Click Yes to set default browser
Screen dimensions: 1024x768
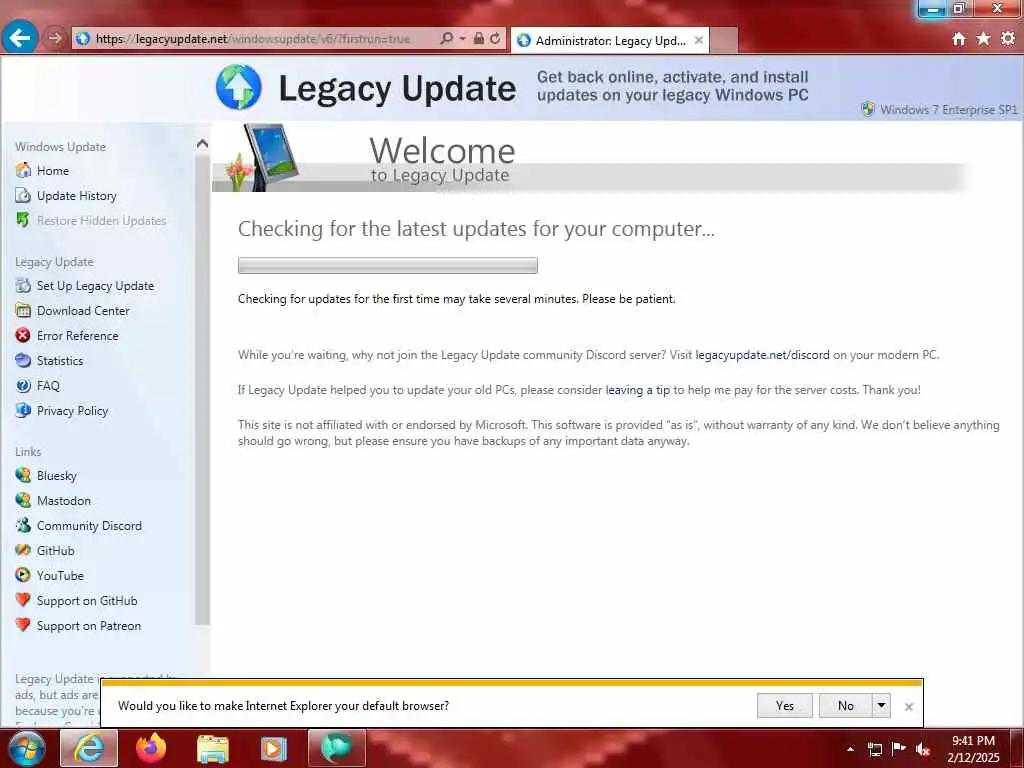point(785,705)
